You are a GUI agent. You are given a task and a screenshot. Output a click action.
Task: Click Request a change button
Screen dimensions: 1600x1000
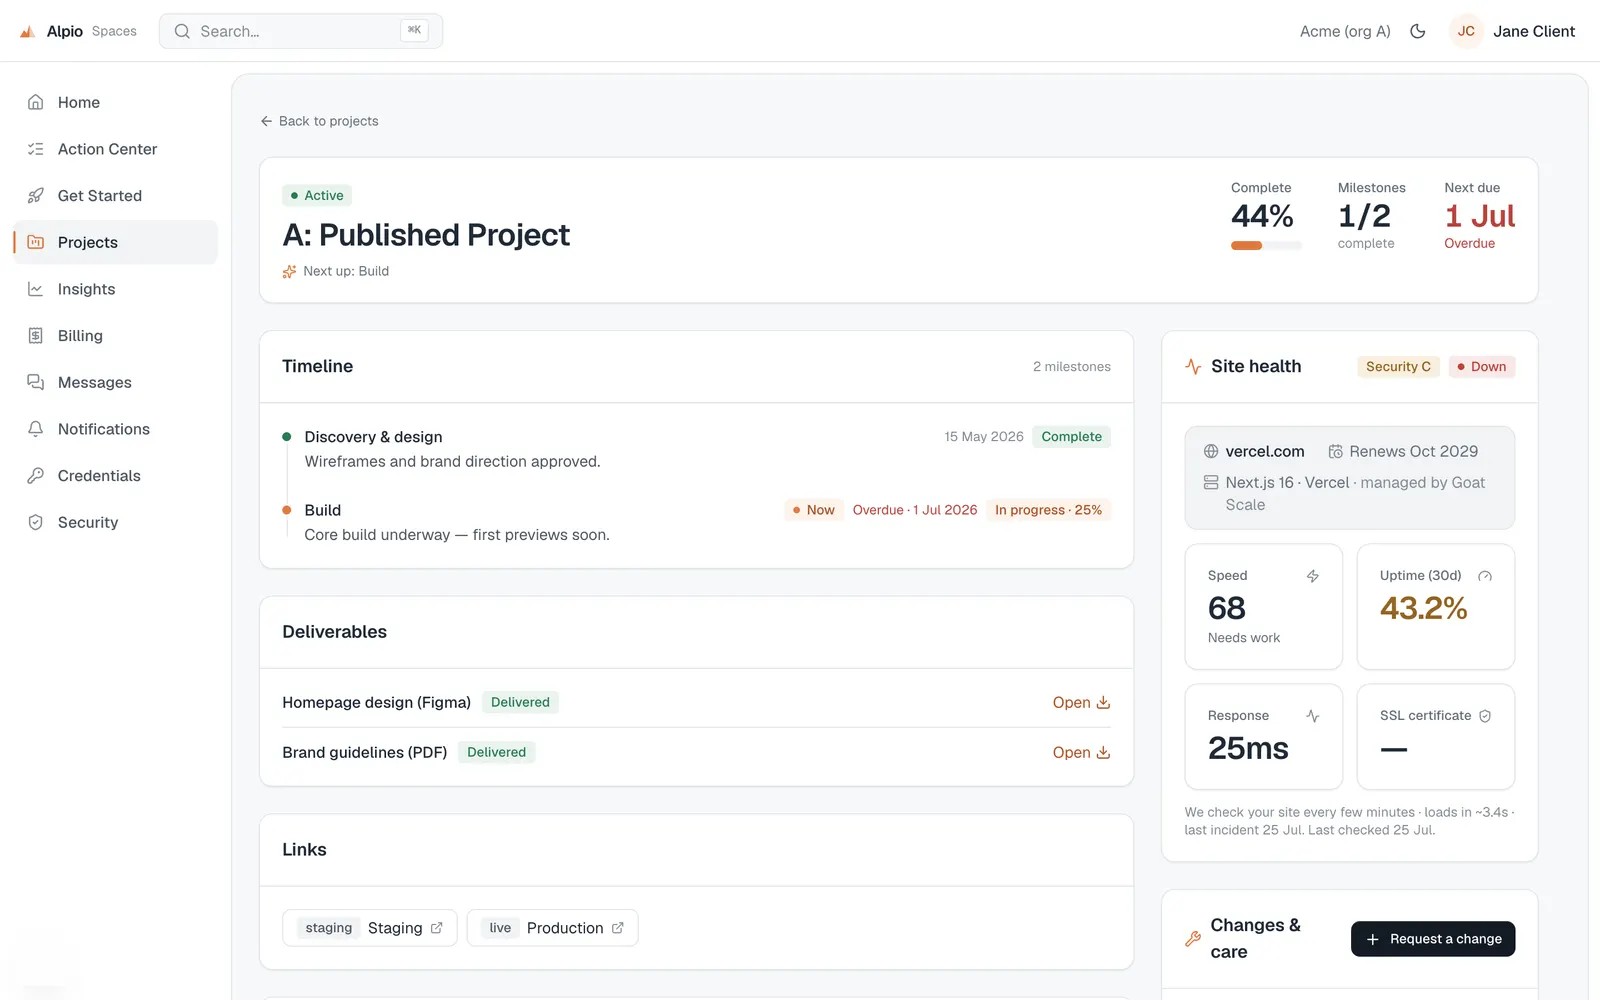pyautogui.click(x=1433, y=939)
